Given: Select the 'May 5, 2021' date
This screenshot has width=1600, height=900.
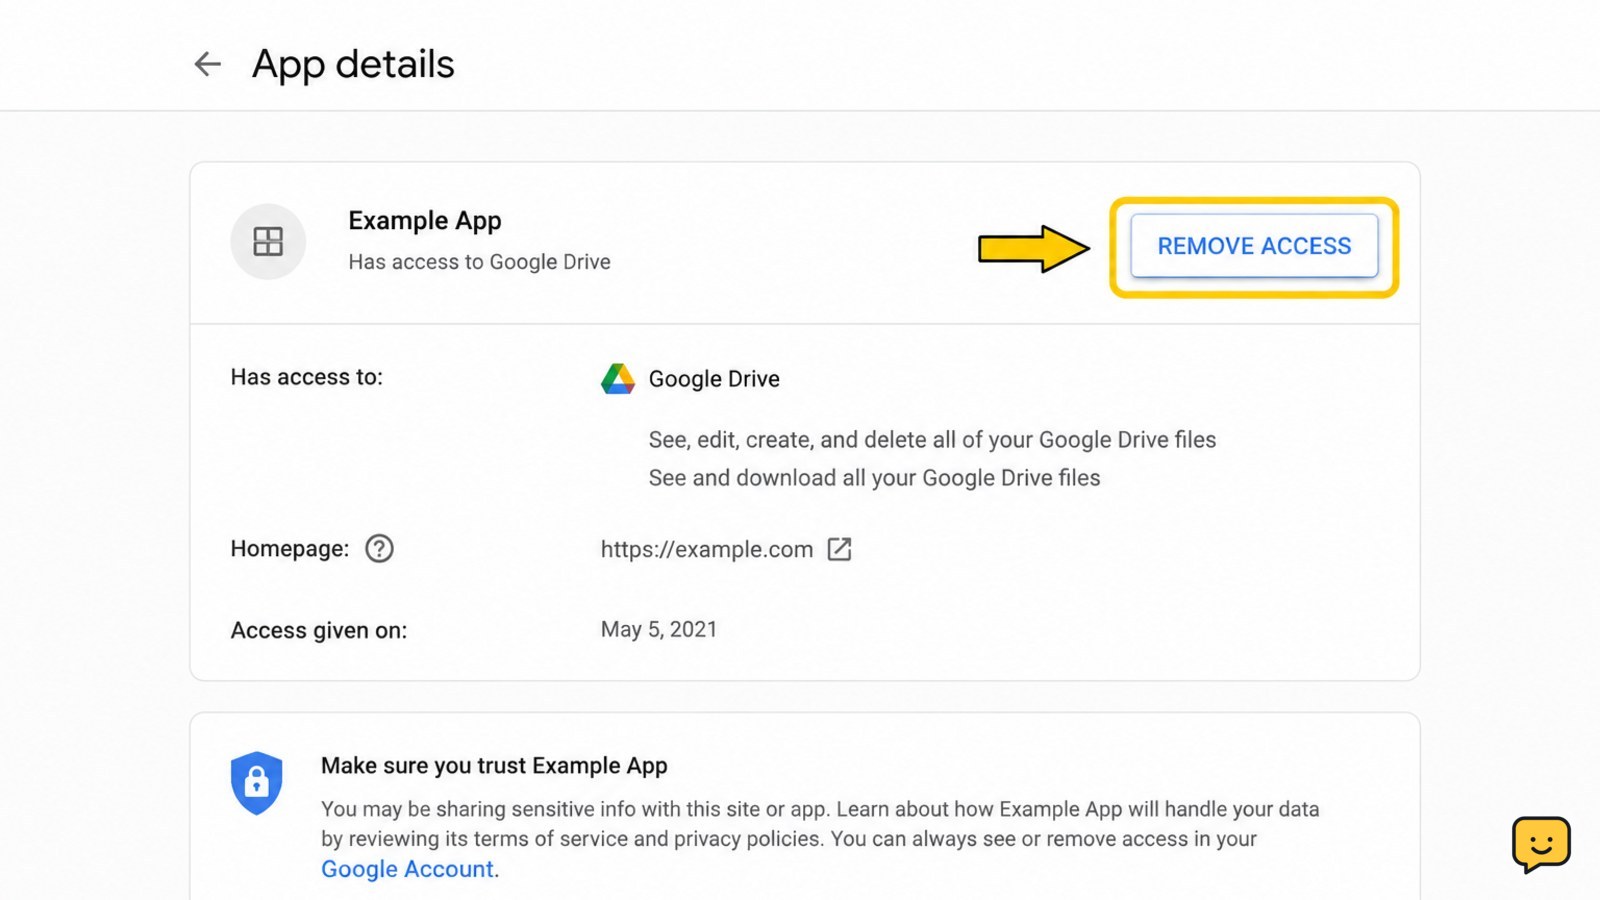Looking at the screenshot, I should [x=659, y=630].
